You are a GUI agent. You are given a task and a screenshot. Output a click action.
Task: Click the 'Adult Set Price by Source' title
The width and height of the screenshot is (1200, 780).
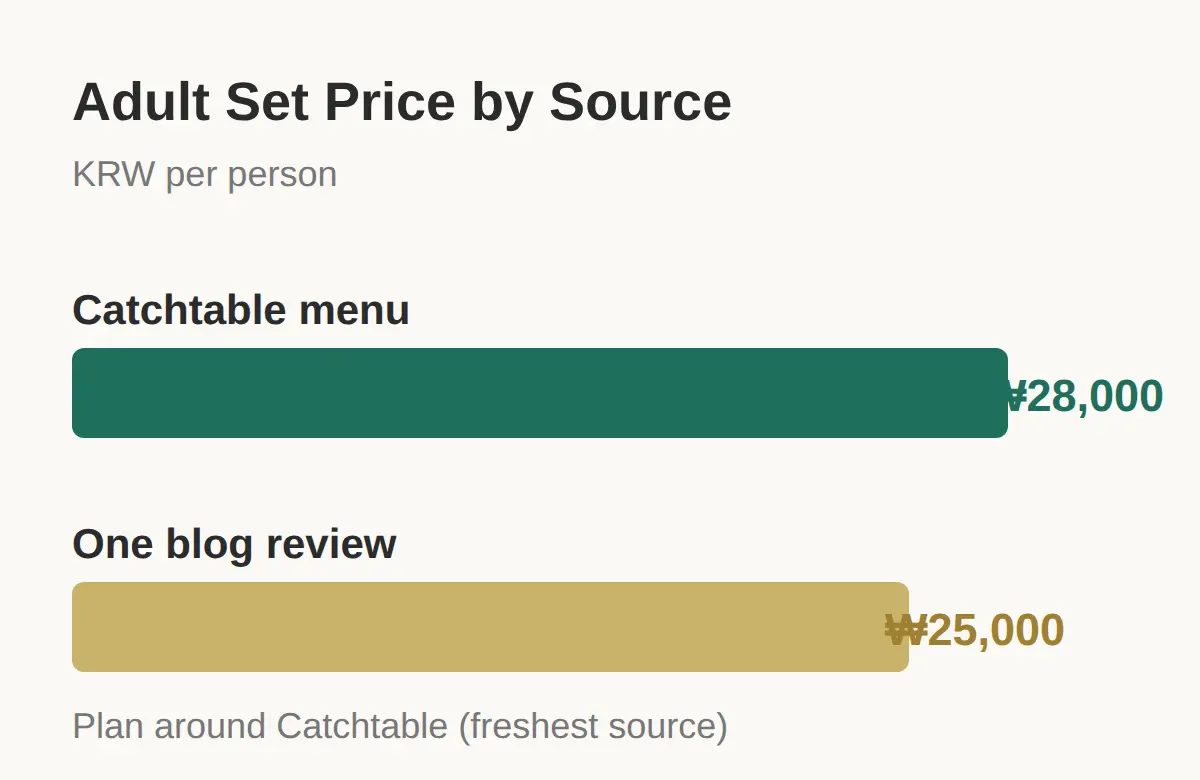pyautogui.click(x=402, y=102)
